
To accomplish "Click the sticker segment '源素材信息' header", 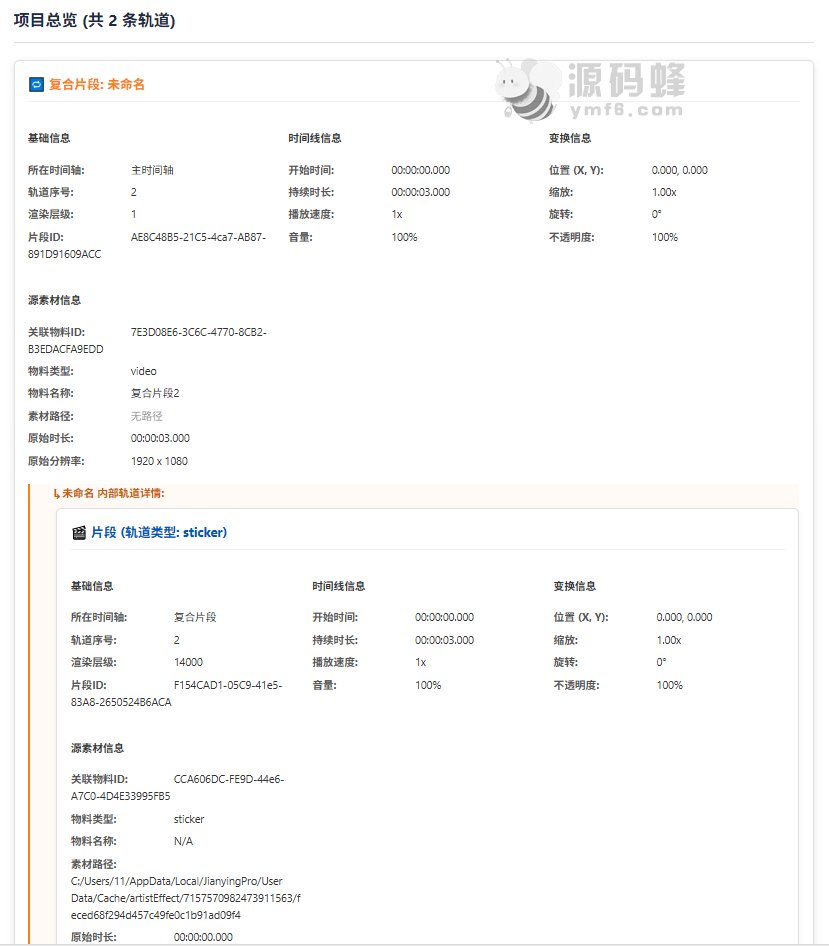I will point(98,748).
